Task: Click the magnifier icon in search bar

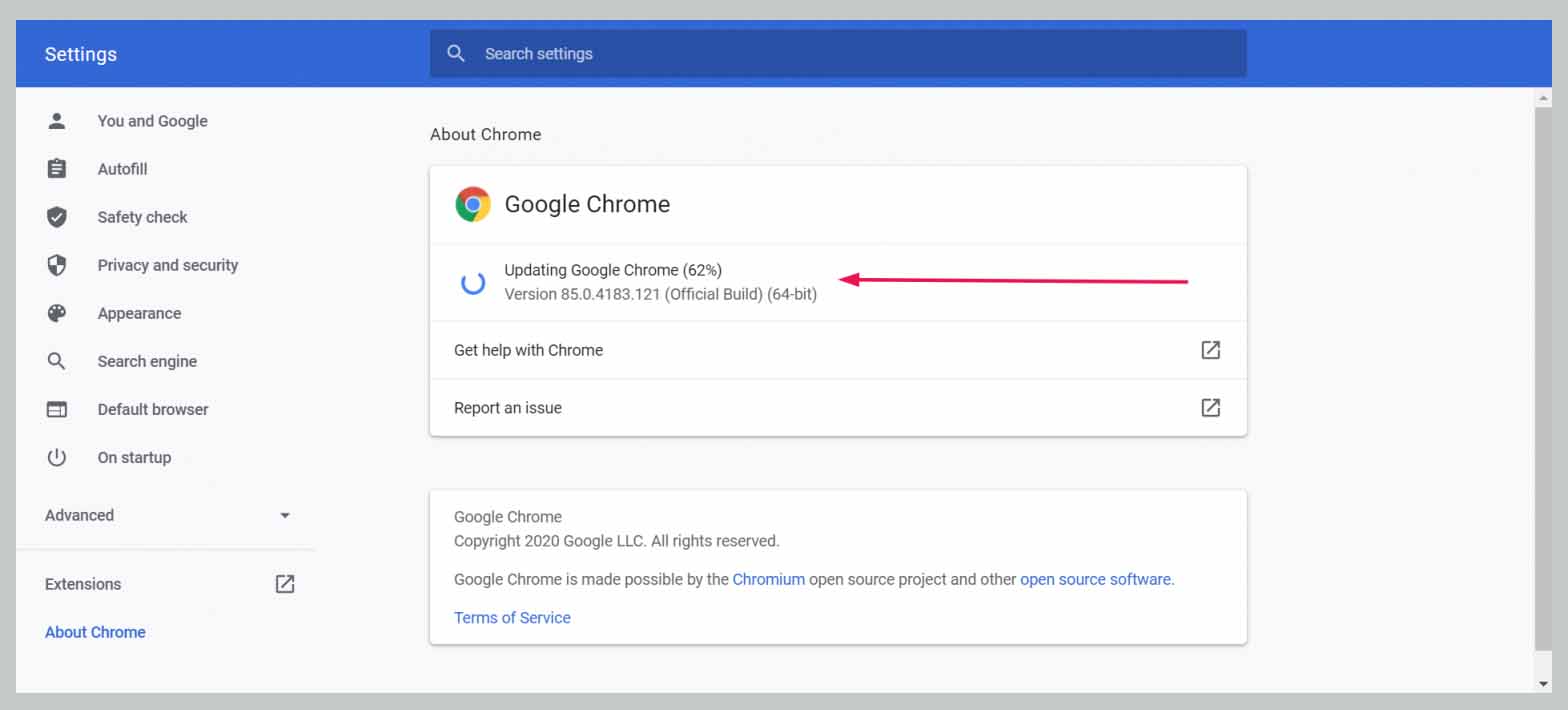Action: point(456,54)
